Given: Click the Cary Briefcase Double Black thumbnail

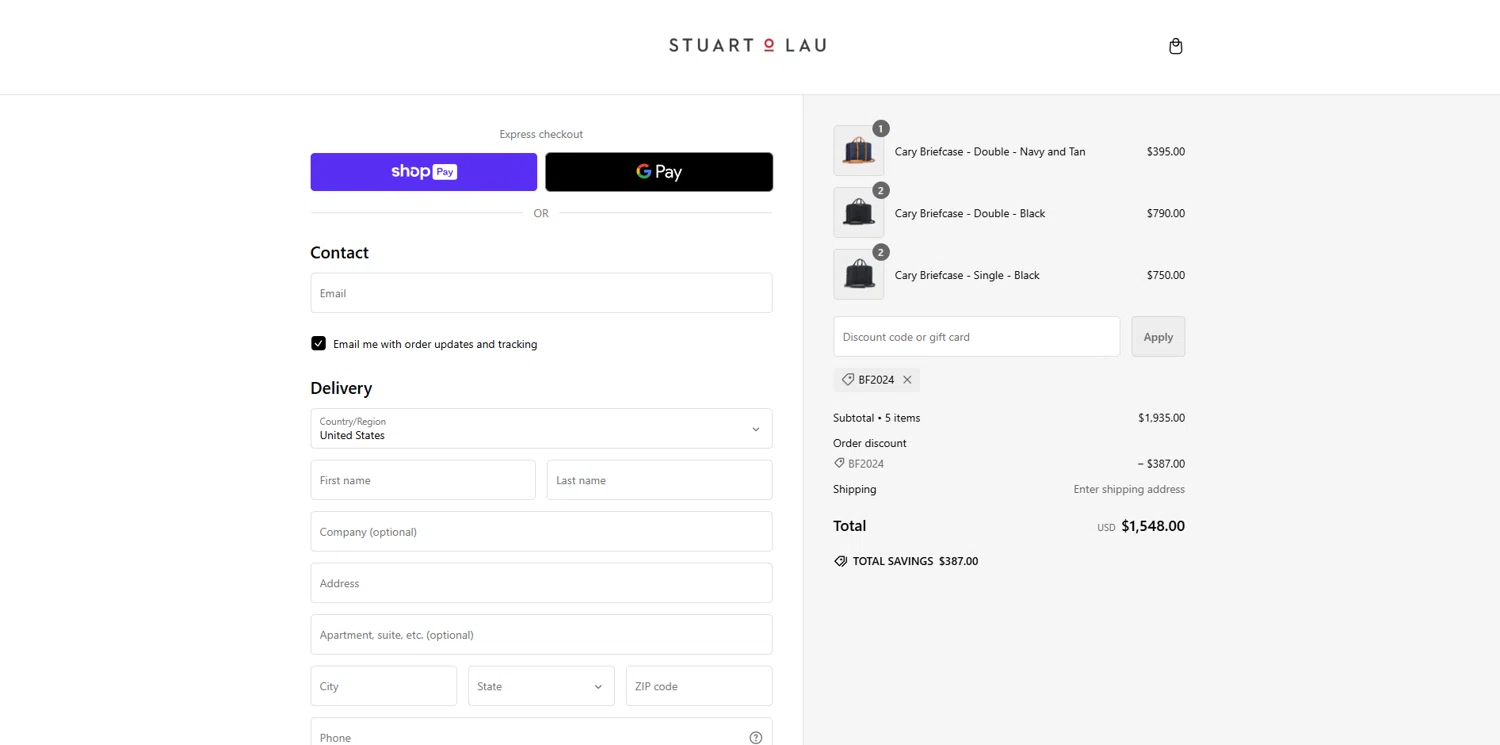Looking at the screenshot, I should (x=859, y=213).
